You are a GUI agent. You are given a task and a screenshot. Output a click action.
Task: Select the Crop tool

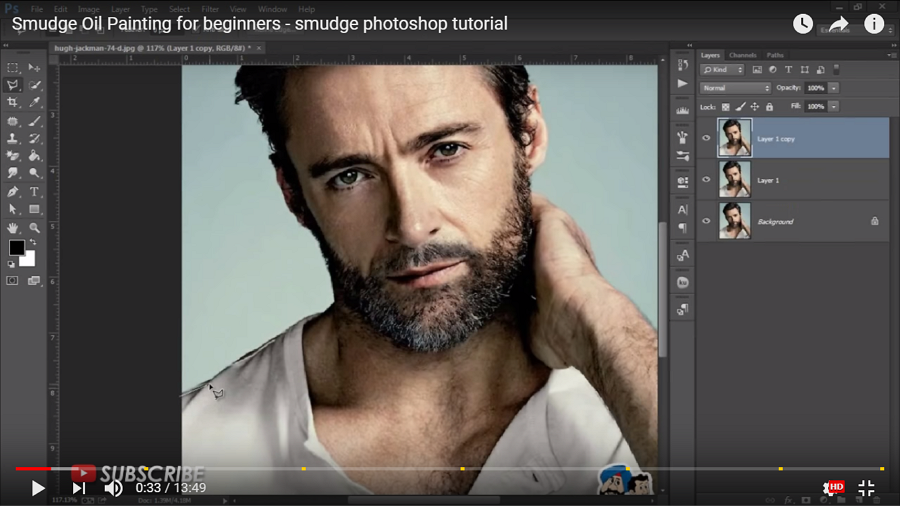click(12, 103)
